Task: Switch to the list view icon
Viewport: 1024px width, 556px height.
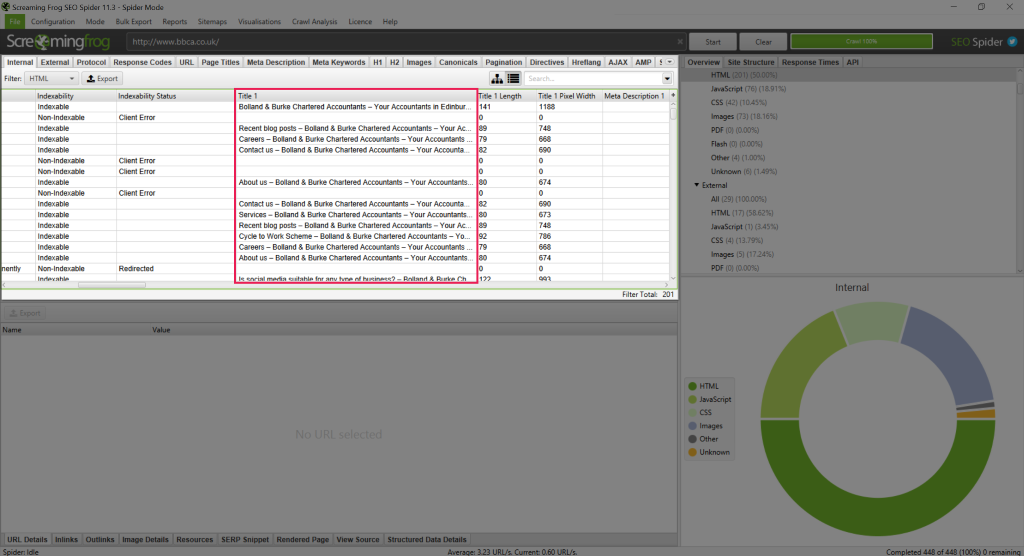Action: coord(513,78)
